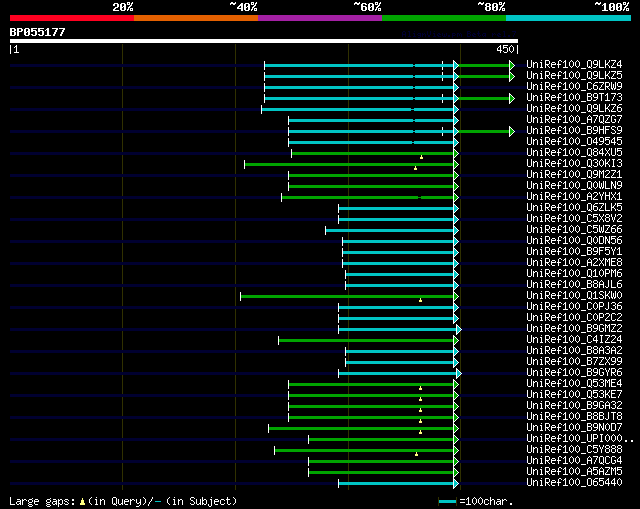Click the green alignment bar for Q30KI3

349,164
